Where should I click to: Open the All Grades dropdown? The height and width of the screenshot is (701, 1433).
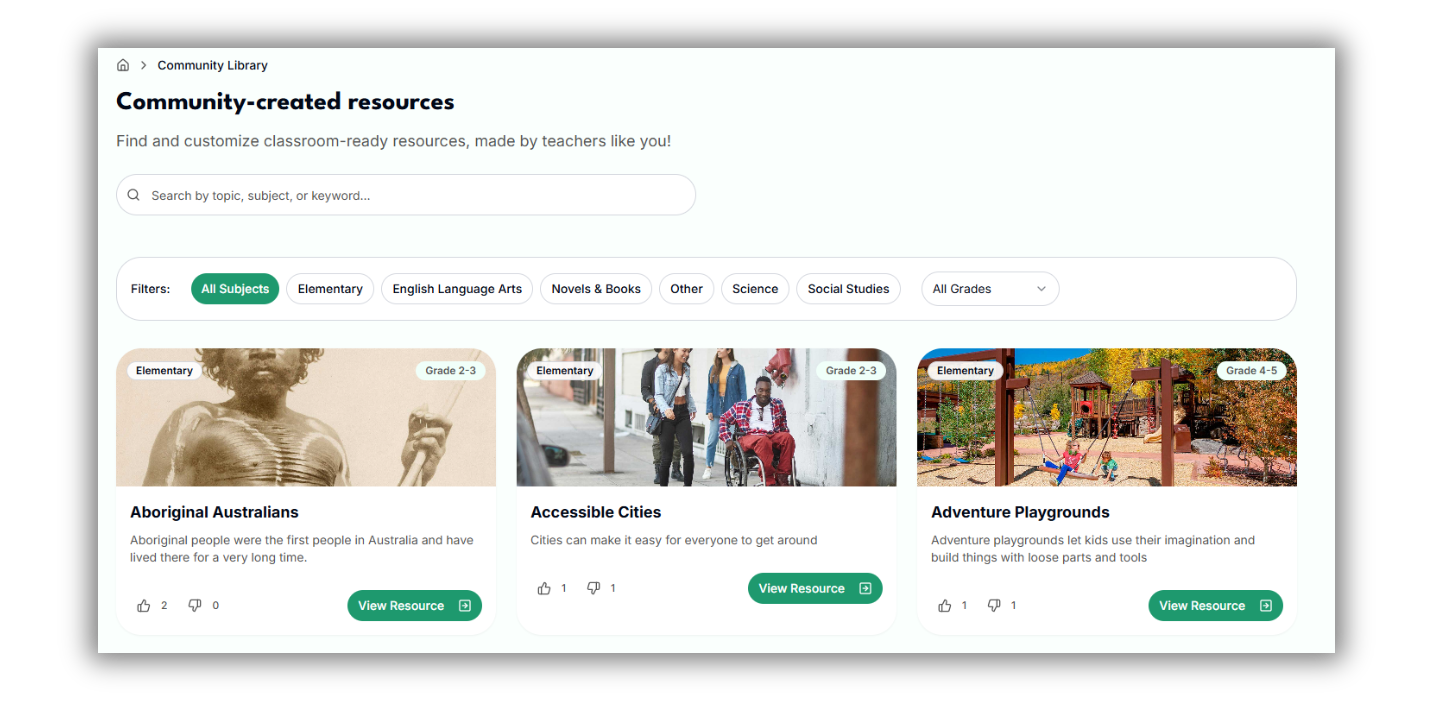click(990, 289)
